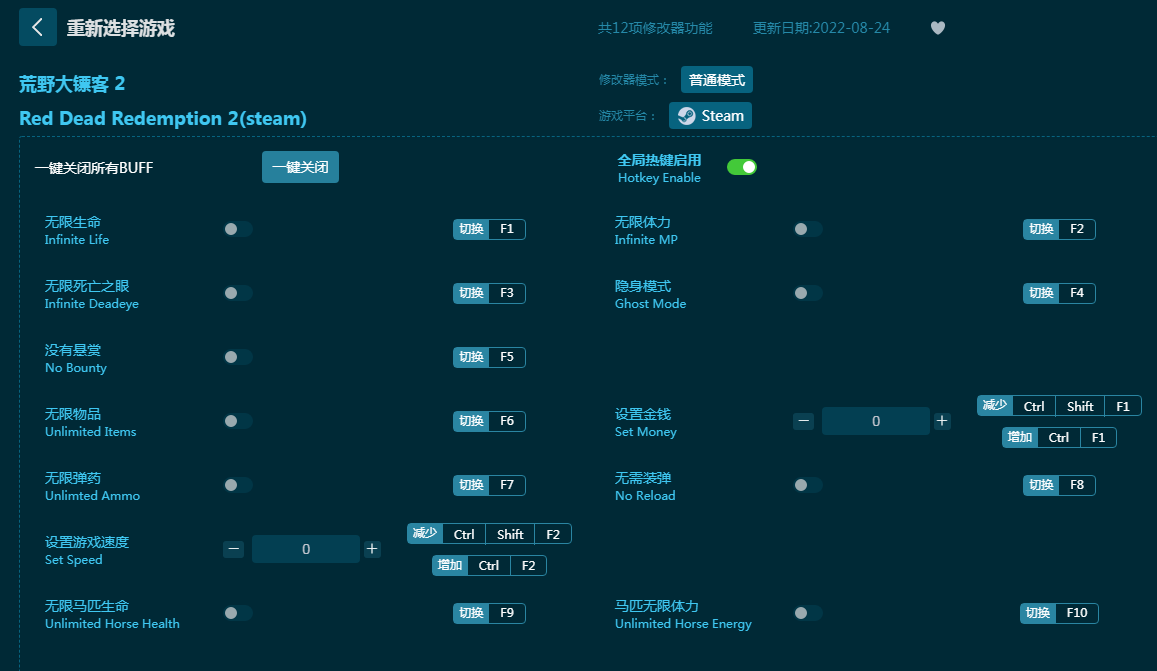Enable the Infinite Deadeye toggle
Image resolution: width=1157 pixels, height=671 pixels.
coord(238,293)
